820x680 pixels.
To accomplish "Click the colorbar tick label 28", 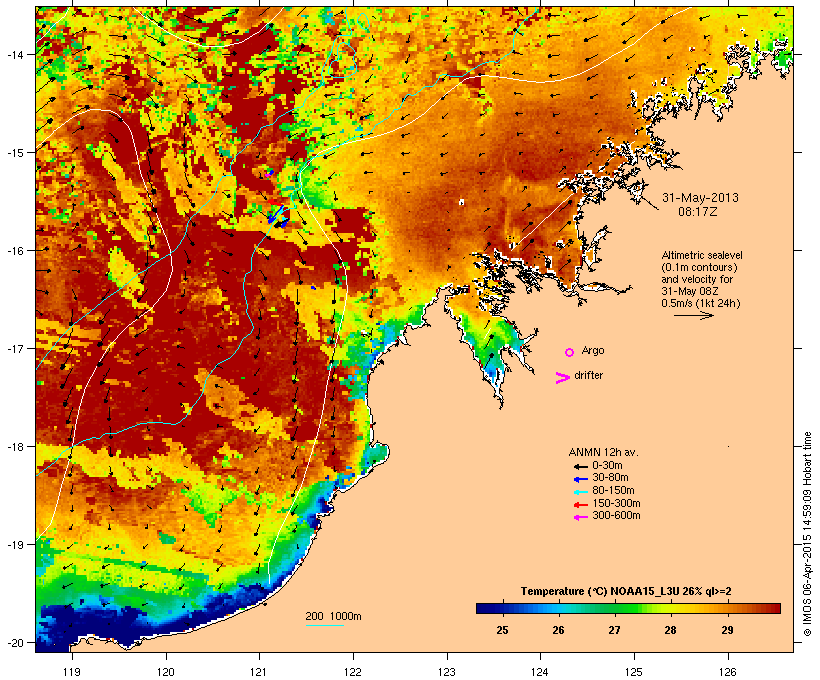I will point(671,630).
